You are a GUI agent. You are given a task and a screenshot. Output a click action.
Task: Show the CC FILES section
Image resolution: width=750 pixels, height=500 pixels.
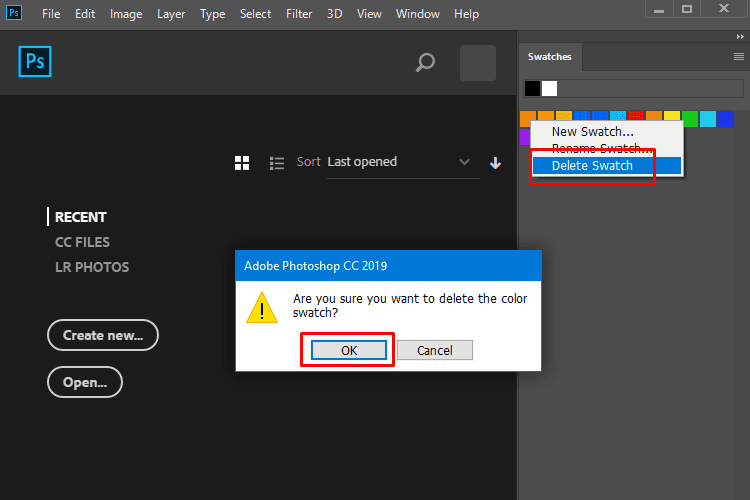pyautogui.click(x=82, y=242)
